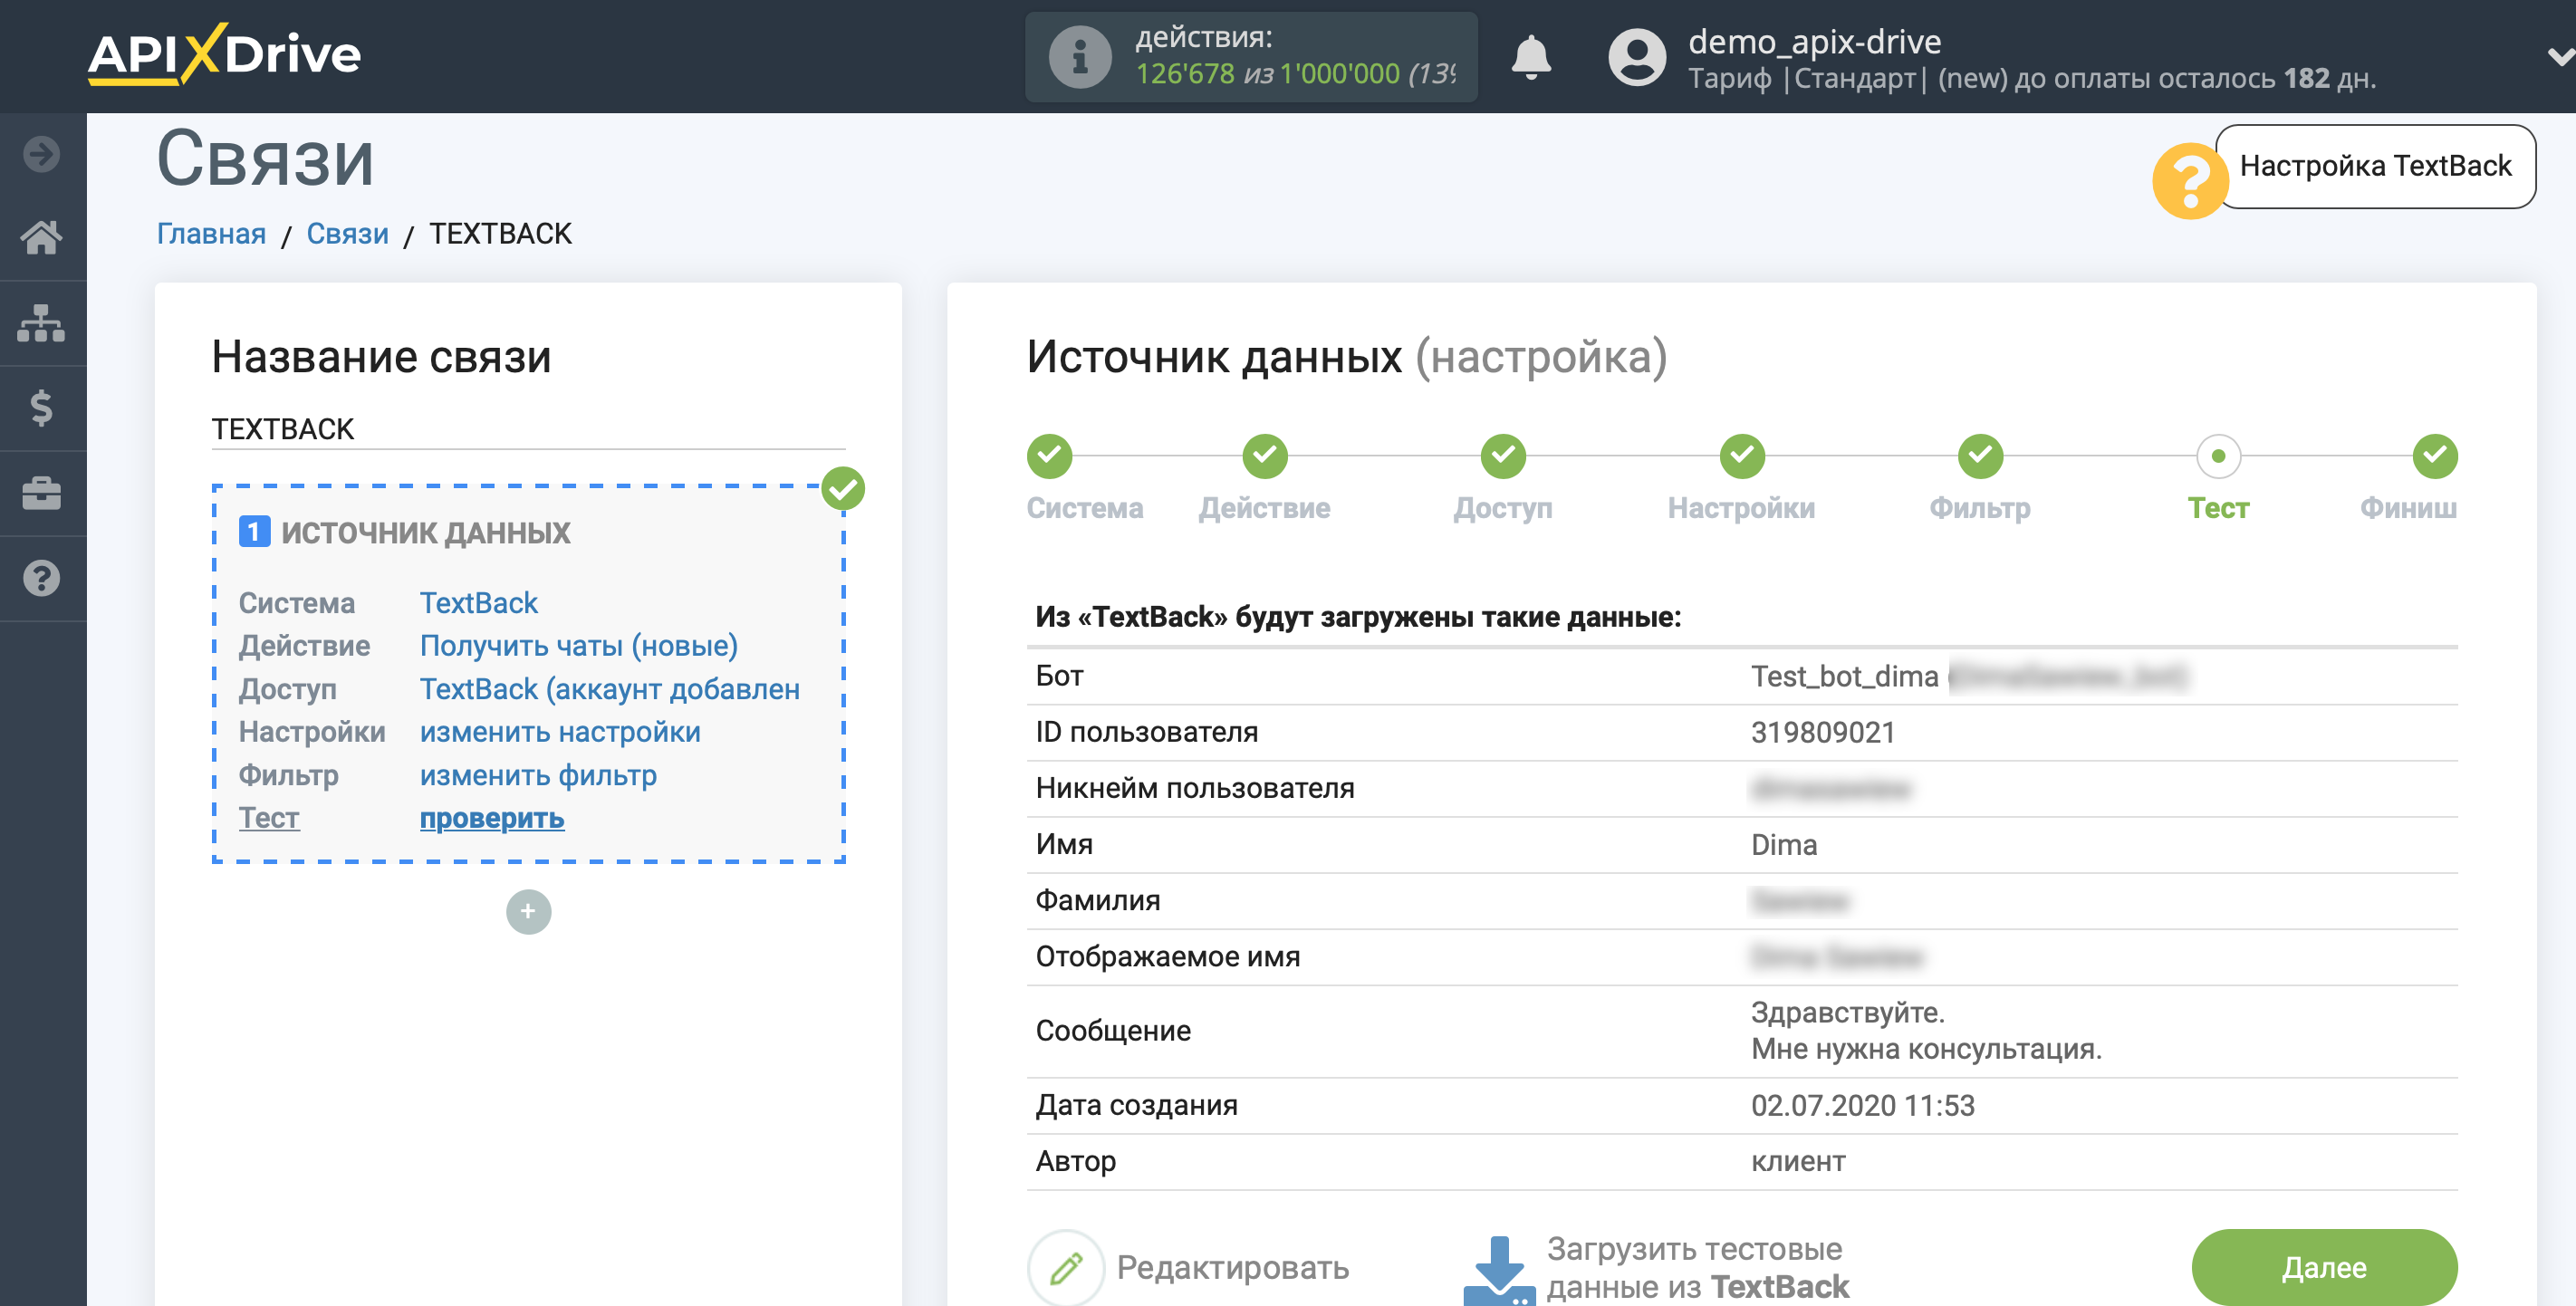Image resolution: width=2576 pixels, height=1306 pixels.
Task: Go to Связи breadcrumb link
Action: pos(347,234)
